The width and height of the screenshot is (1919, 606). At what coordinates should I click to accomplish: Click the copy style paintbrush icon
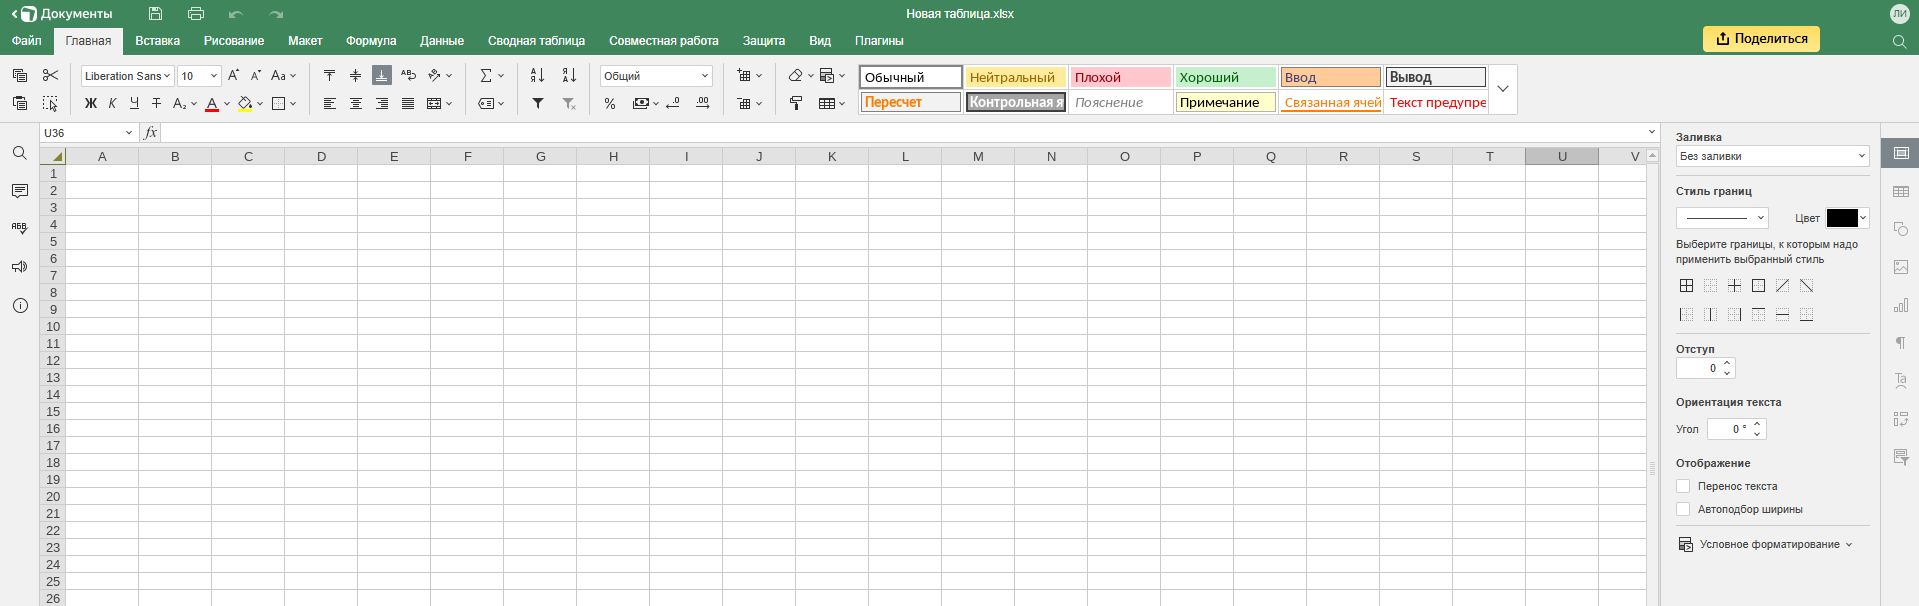796,103
